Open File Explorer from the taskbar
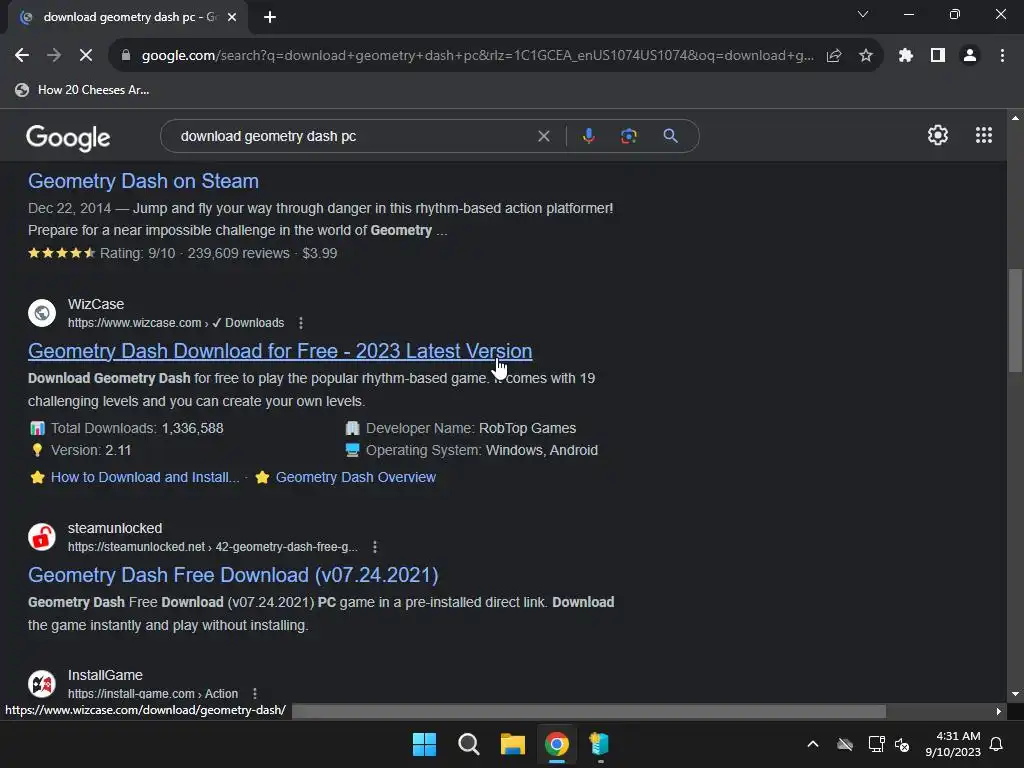Image resolution: width=1024 pixels, height=768 pixels. pyautogui.click(x=513, y=744)
